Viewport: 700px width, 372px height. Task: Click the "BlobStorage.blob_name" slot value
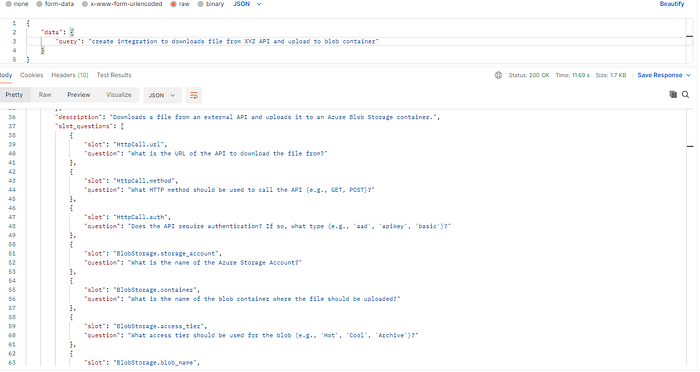[156, 363]
